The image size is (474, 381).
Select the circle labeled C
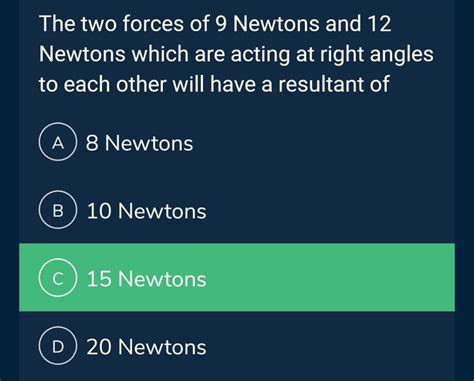pos(58,278)
